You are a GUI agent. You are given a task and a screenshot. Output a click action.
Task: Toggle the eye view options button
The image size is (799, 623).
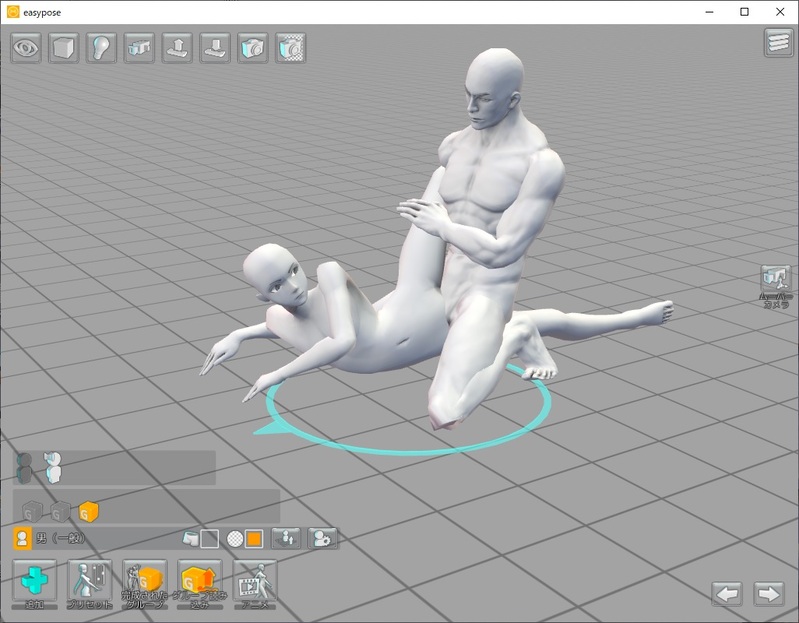tap(26, 48)
